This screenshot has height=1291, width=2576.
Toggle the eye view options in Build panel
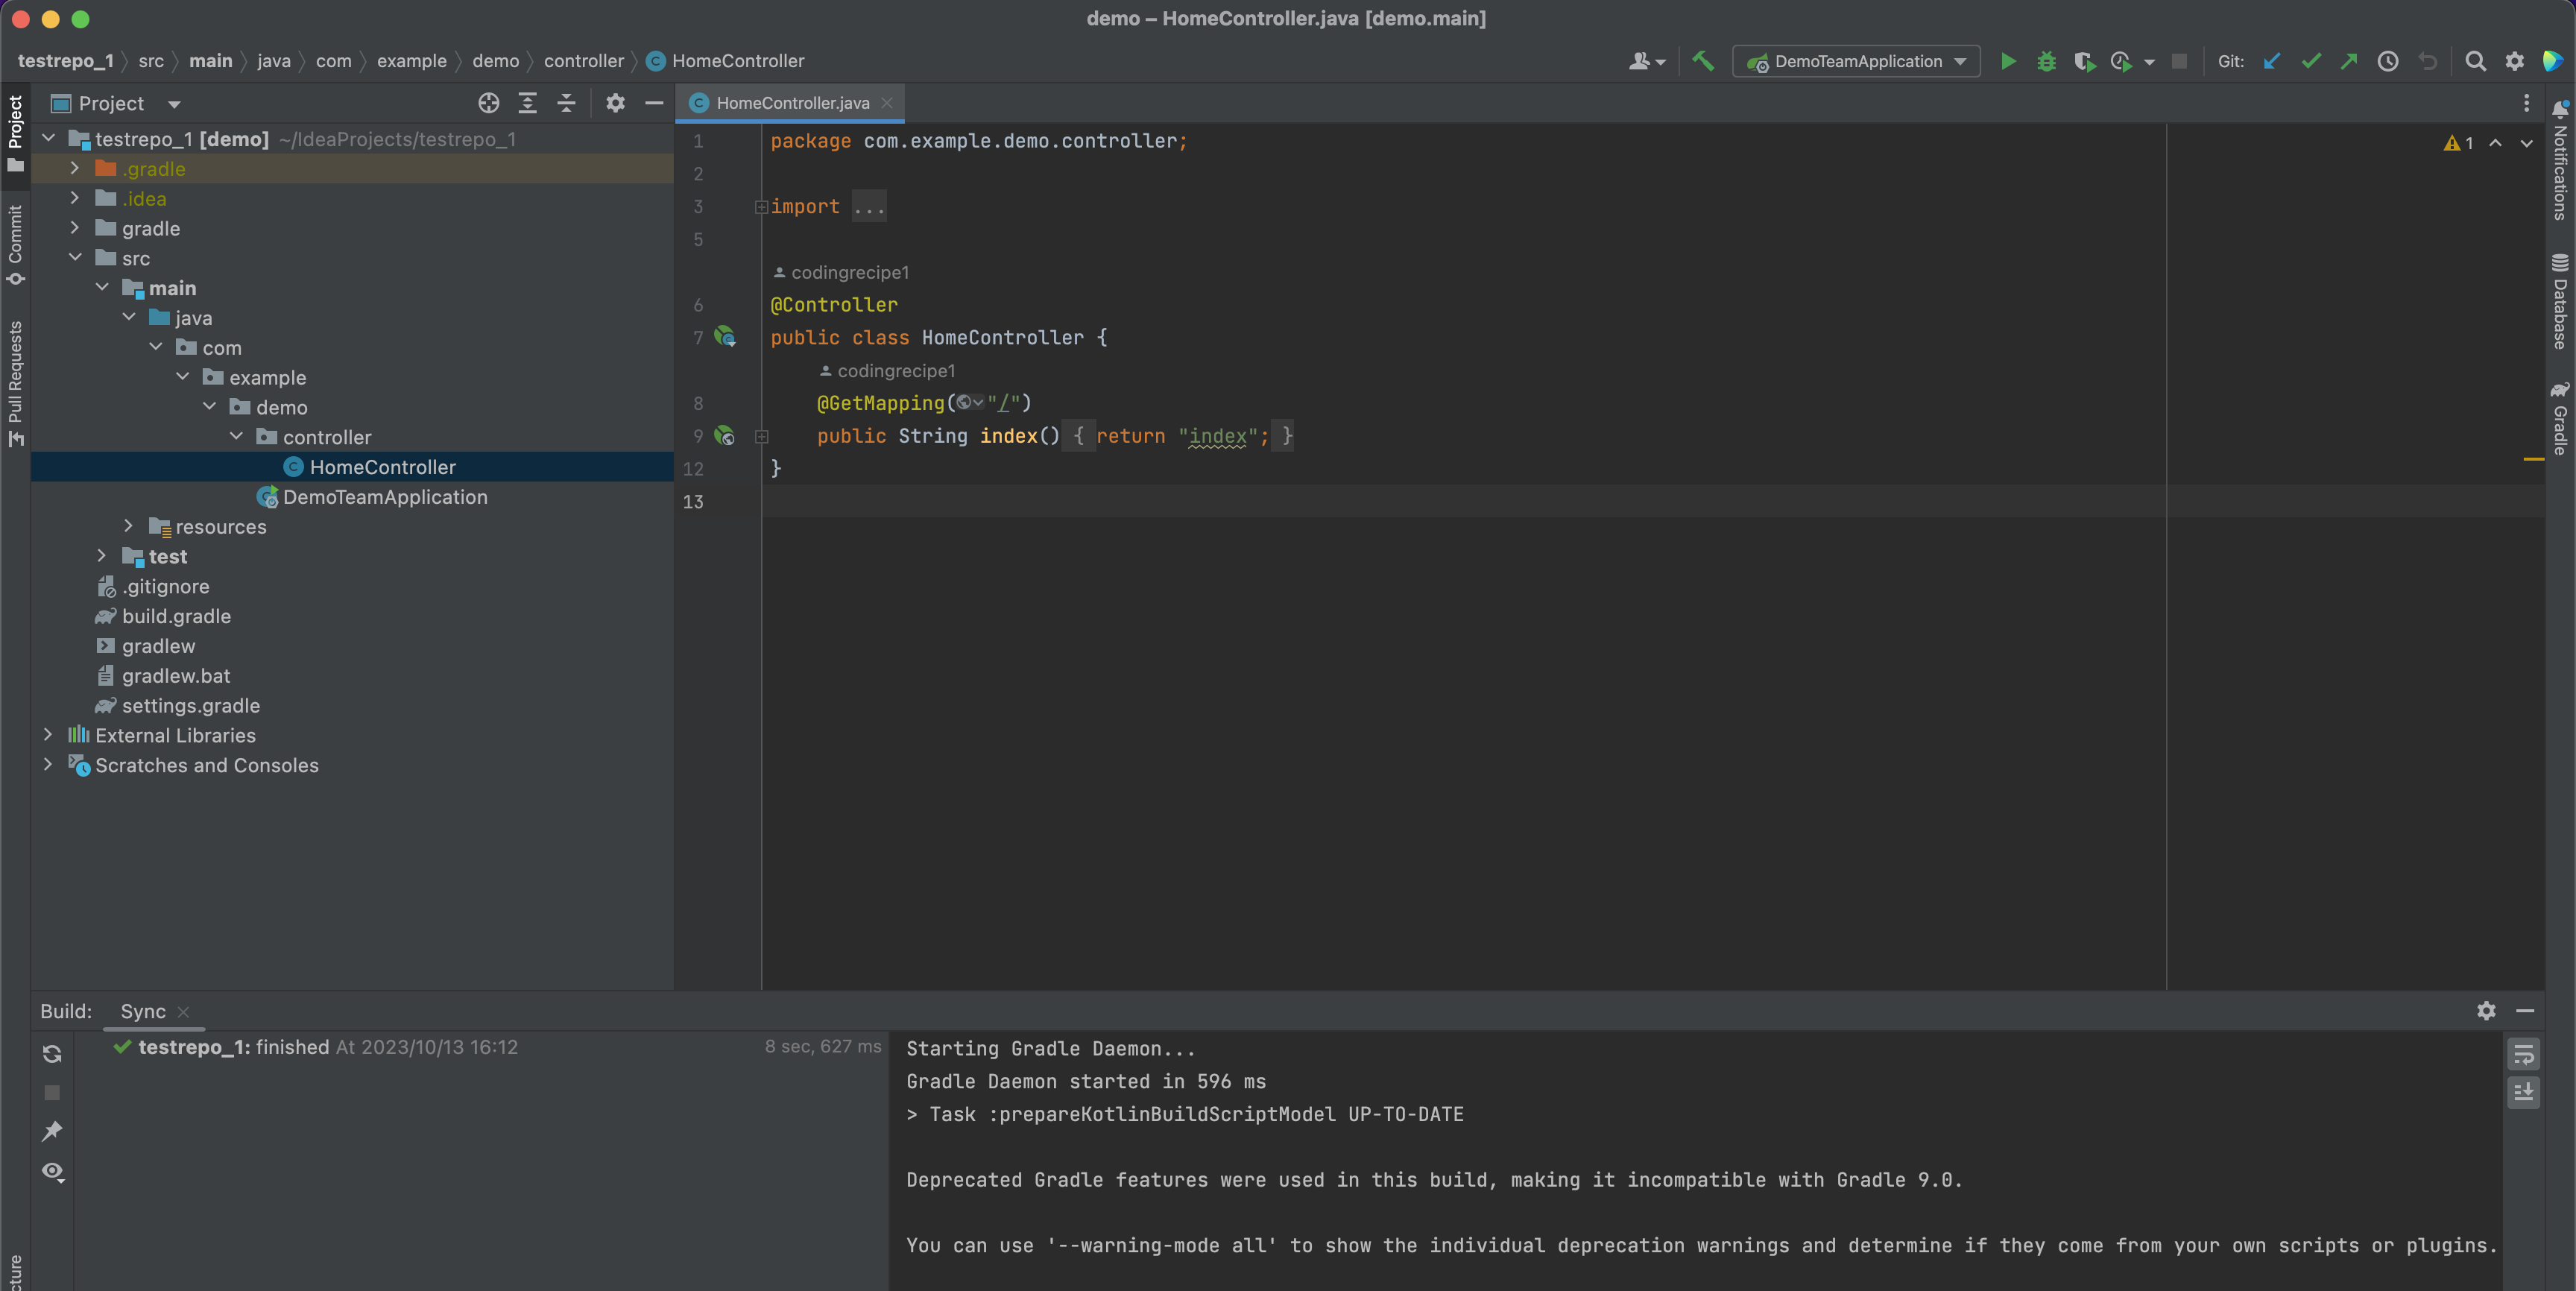click(x=52, y=1171)
